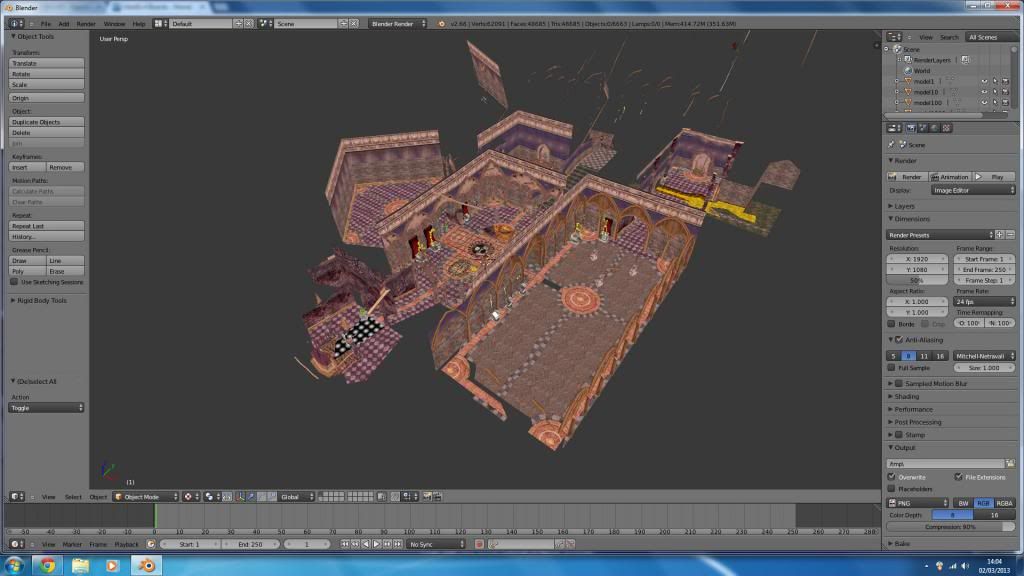The image size is (1024, 576).
Task: Click the OpenGL render image icon
Action: [427, 497]
